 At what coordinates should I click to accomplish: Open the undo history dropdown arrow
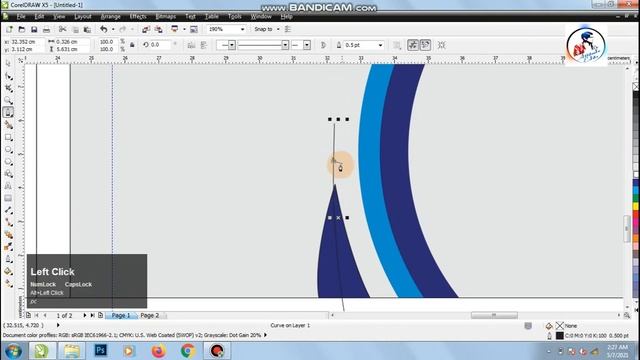[x=113, y=29]
